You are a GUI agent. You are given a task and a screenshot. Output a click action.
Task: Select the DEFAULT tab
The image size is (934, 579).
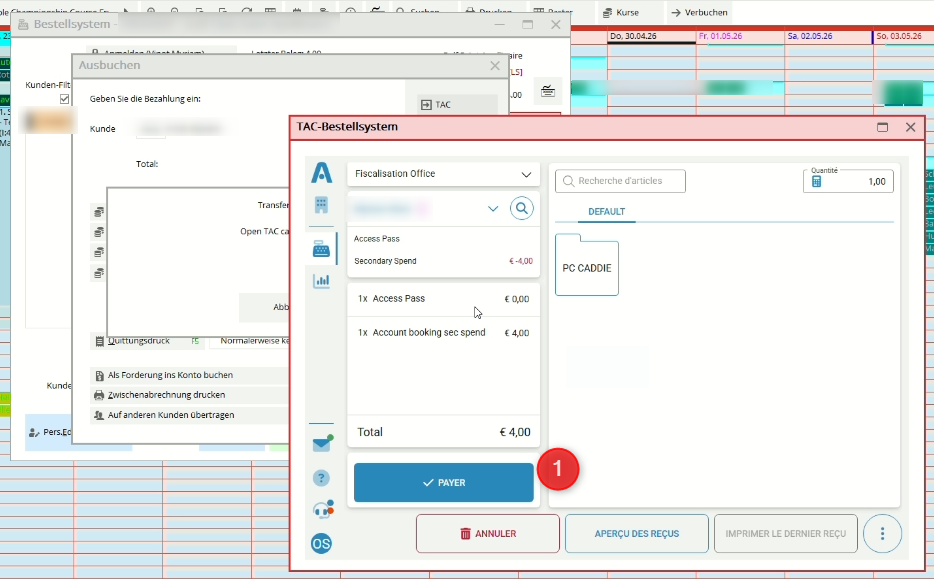606,212
